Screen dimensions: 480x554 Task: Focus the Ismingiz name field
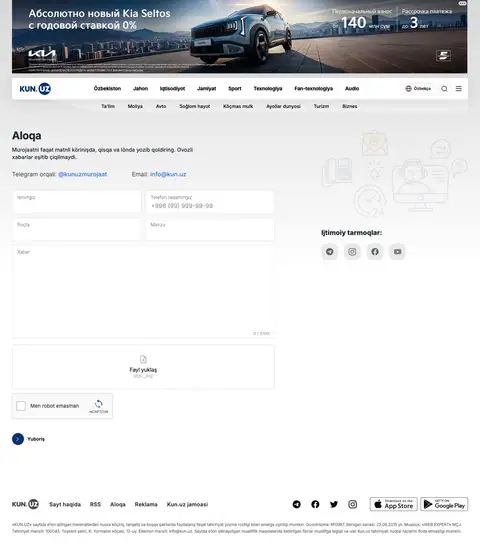[x=77, y=202]
